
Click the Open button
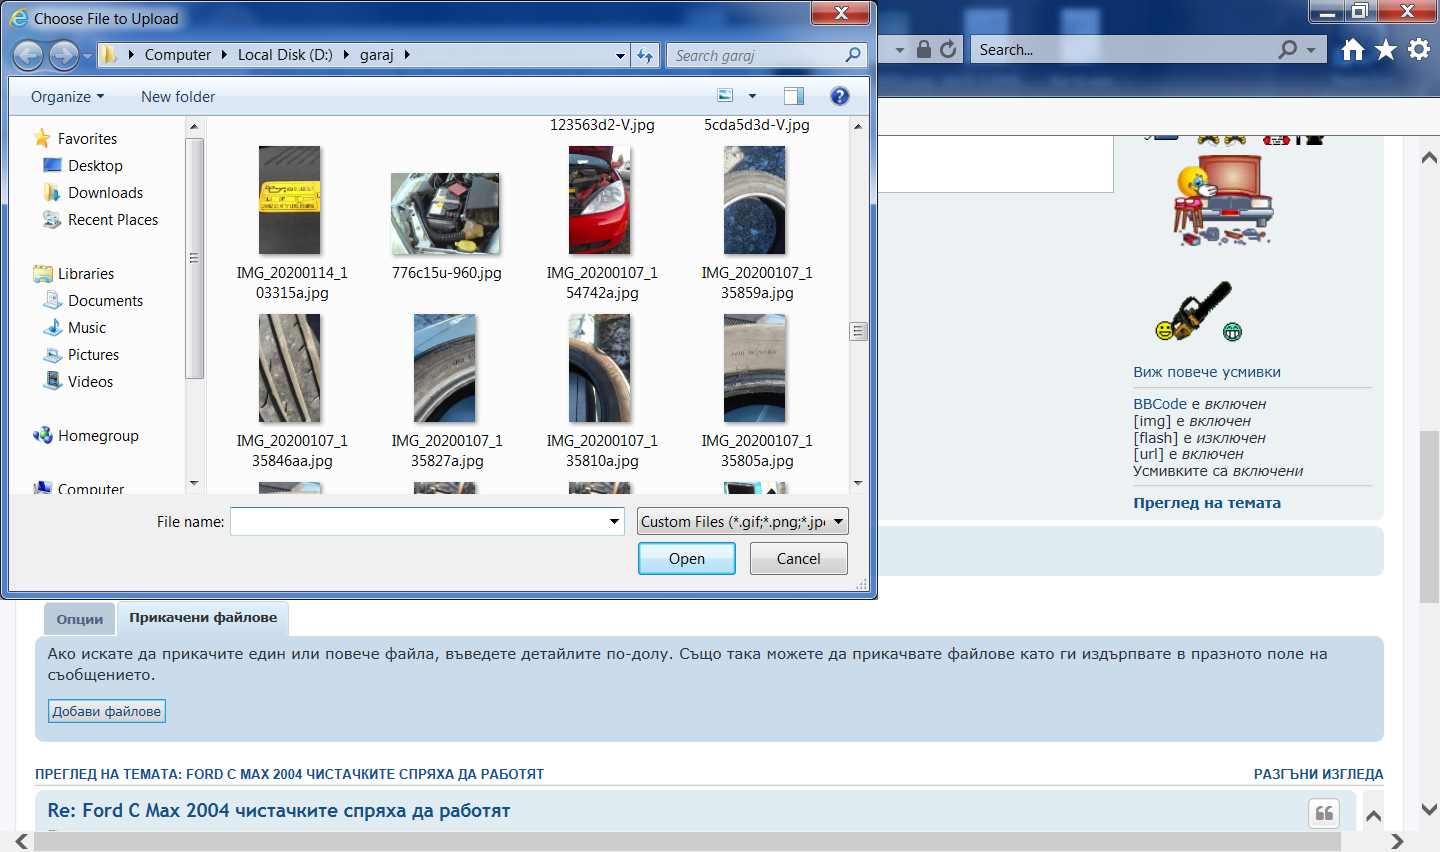686,558
